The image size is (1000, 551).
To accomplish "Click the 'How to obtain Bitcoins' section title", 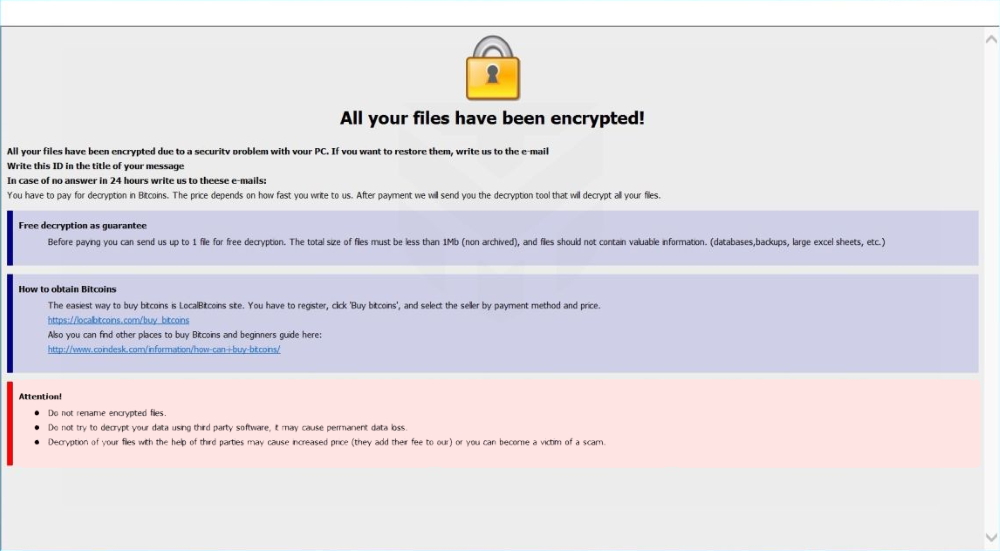I will click(67, 289).
